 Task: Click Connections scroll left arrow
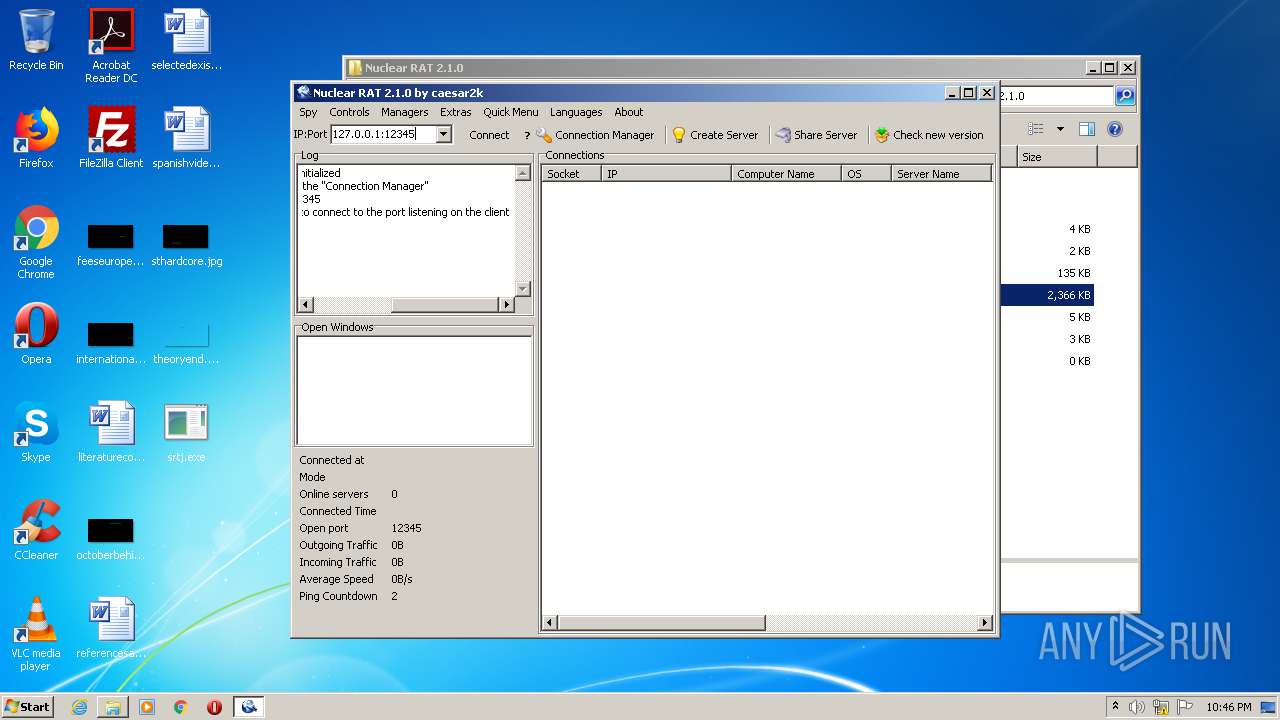(x=549, y=623)
